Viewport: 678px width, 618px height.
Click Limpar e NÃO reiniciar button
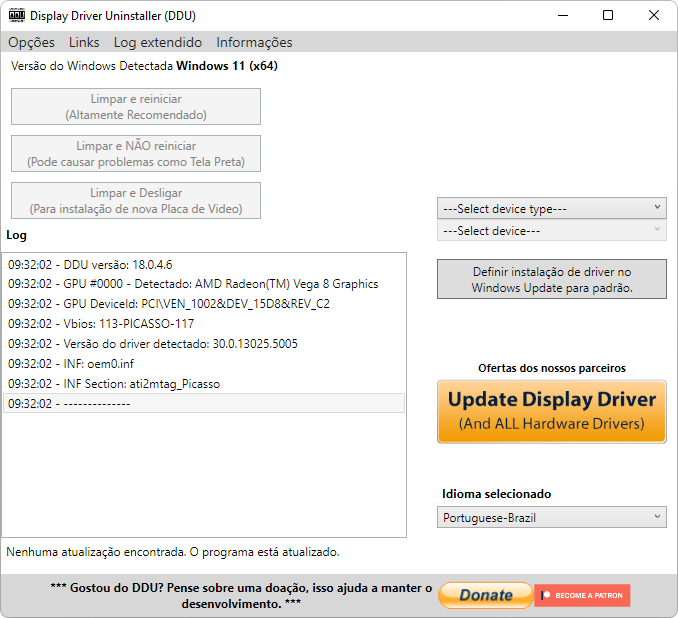pos(136,154)
